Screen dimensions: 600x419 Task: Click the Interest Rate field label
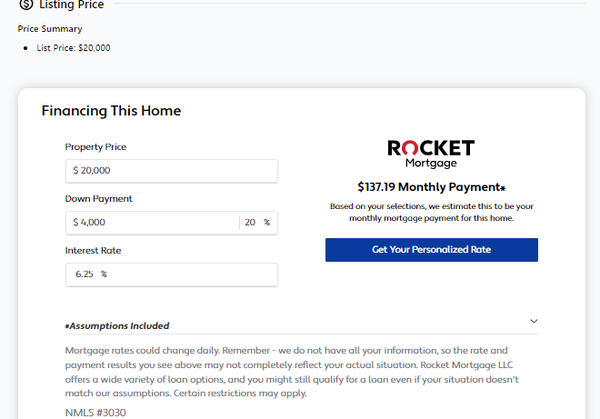[x=93, y=251]
